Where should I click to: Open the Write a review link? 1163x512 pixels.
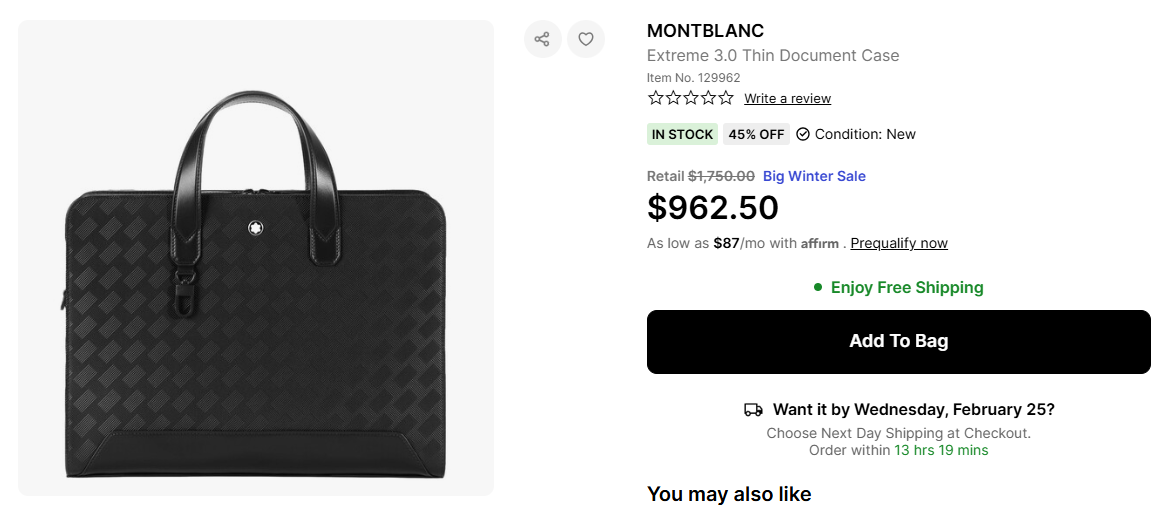[x=787, y=98]
